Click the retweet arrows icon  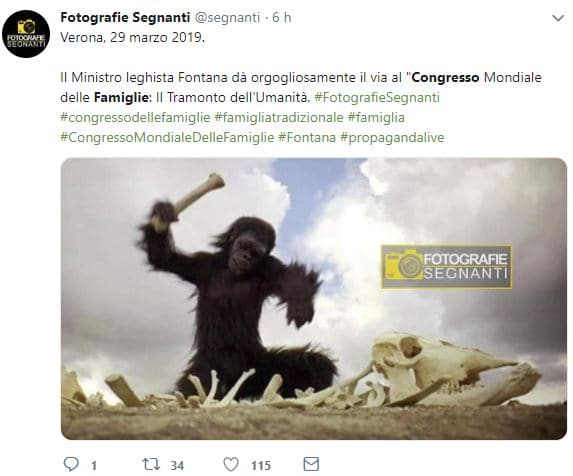(151, 464)
